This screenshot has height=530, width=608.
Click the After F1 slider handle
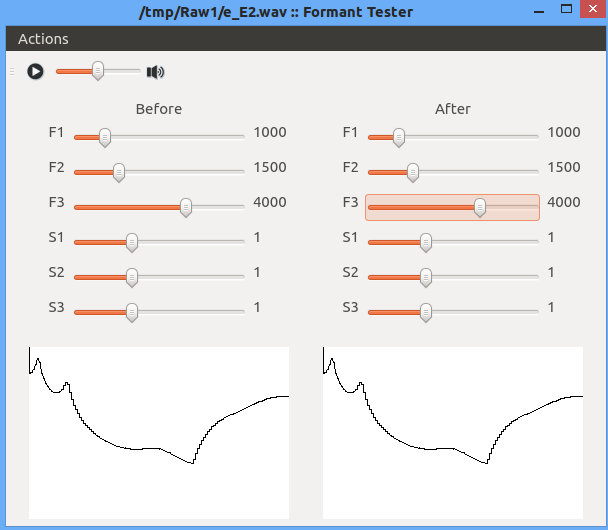(399, 138)
